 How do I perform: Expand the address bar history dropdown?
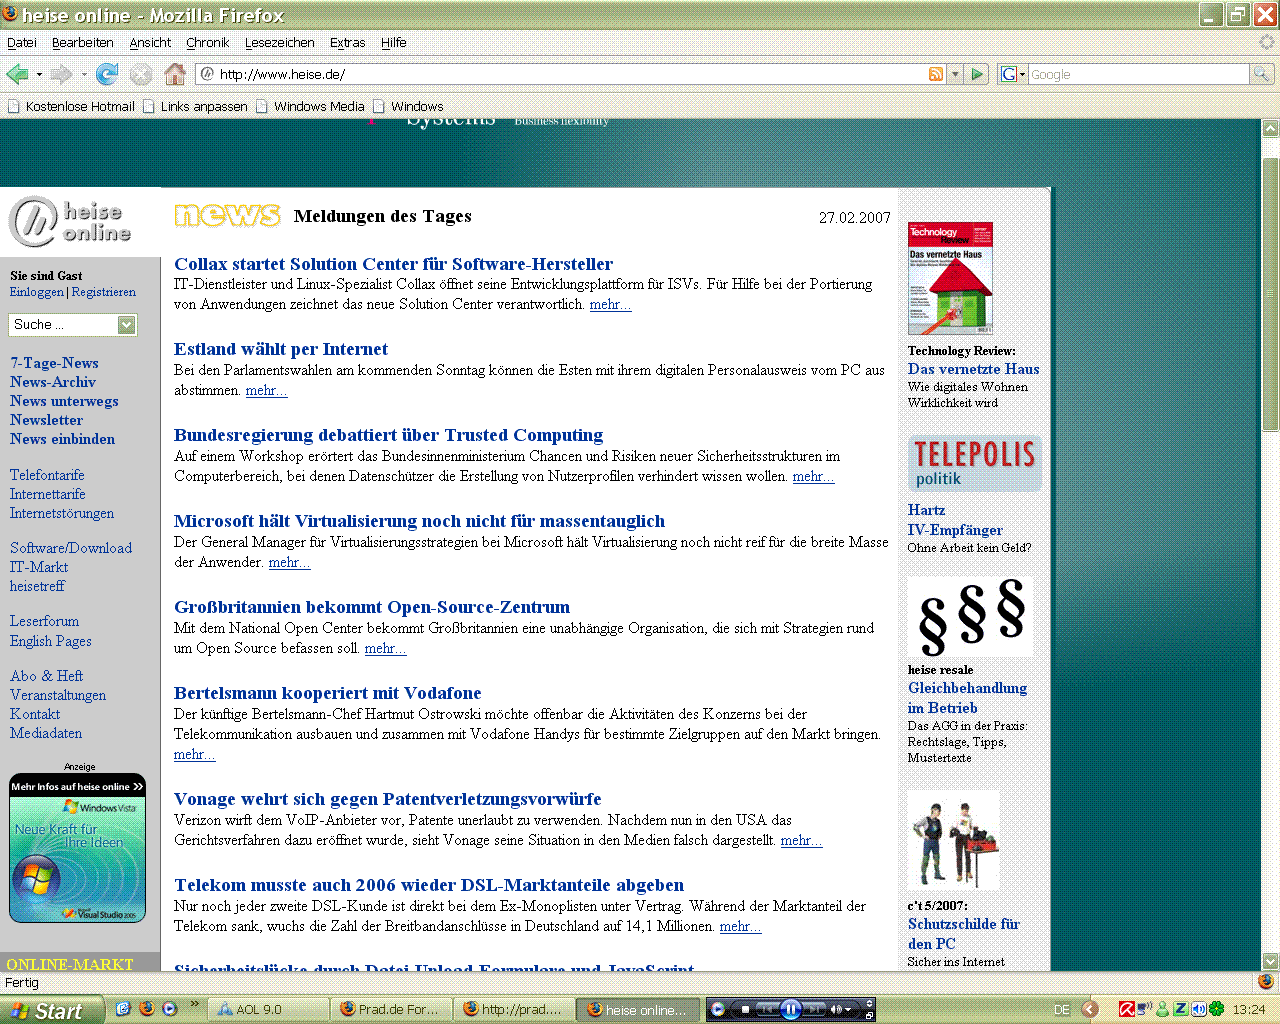pyautogui.click(x=955, y=74)
